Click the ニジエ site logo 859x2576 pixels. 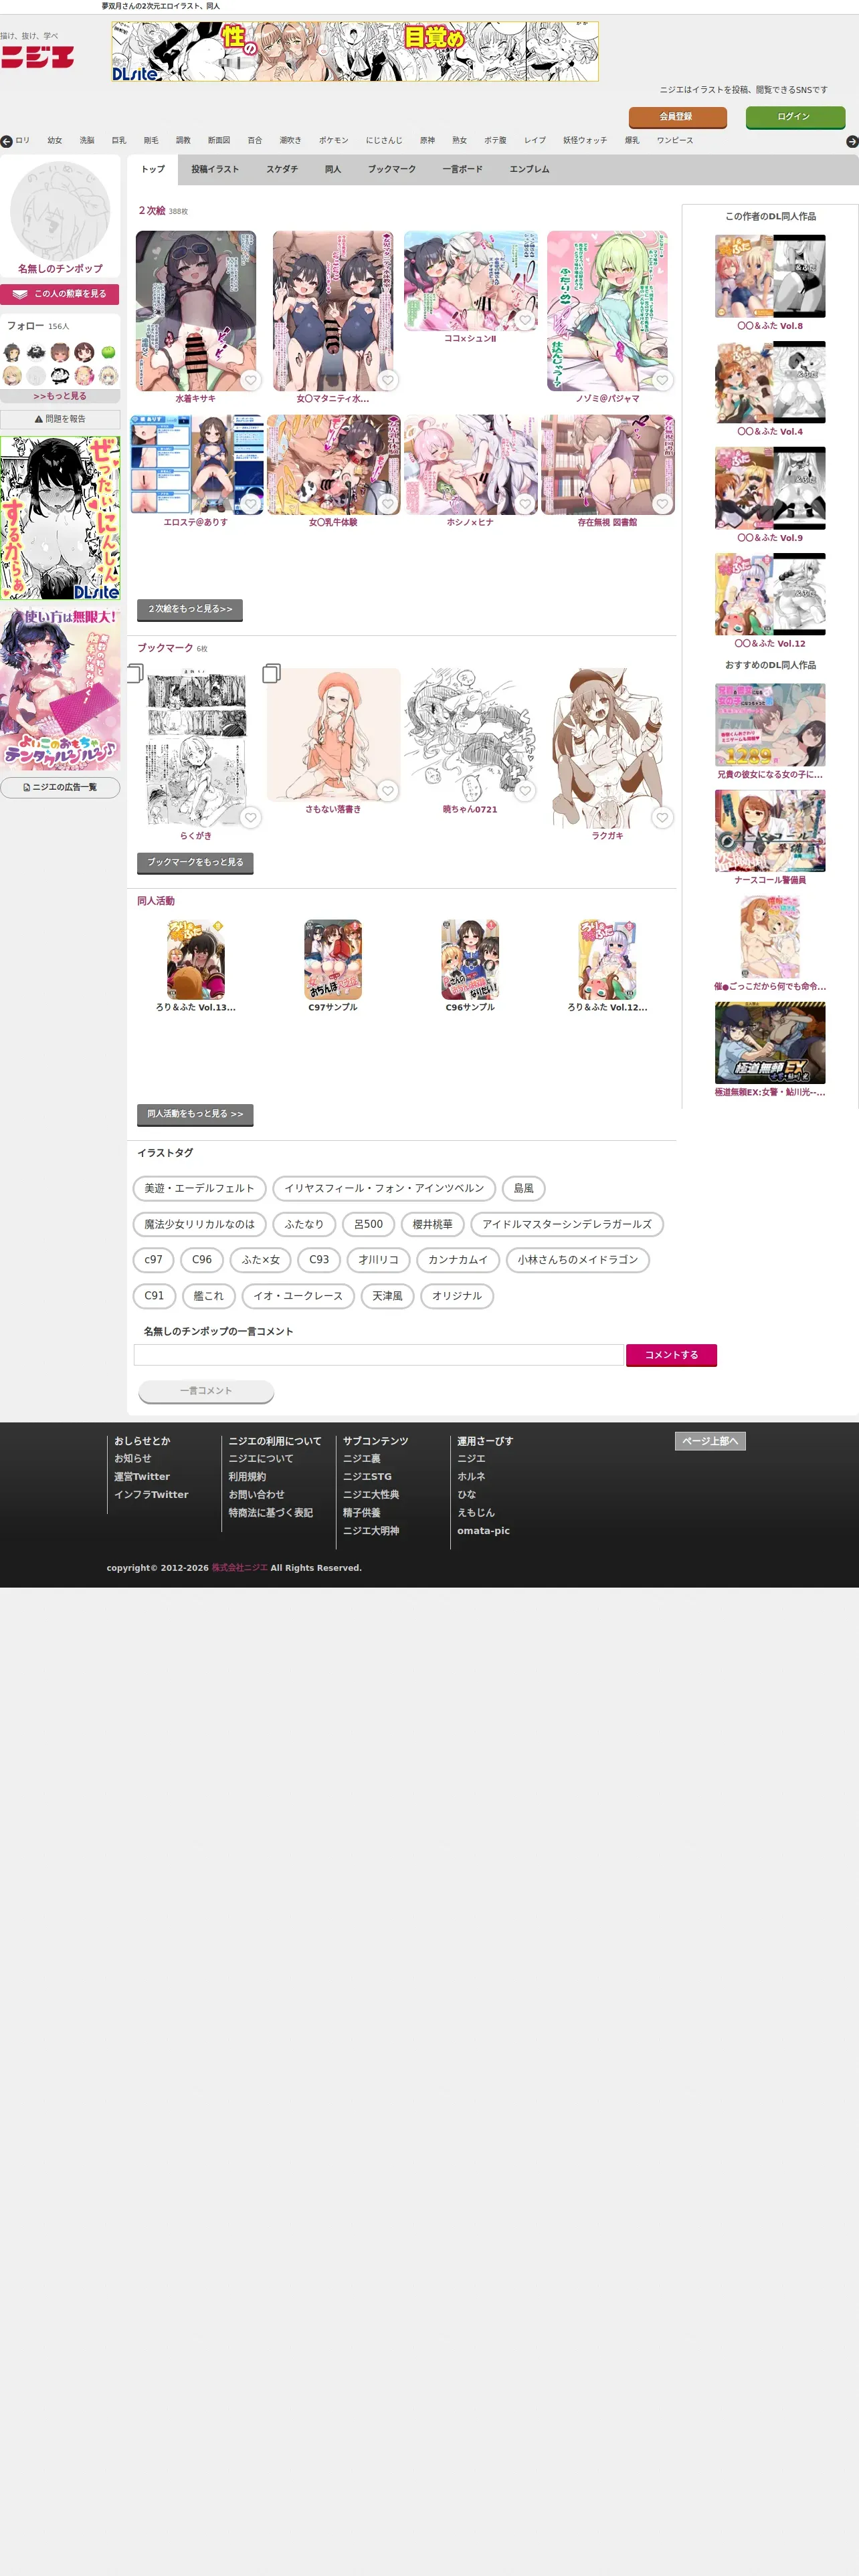click(37, 57)
